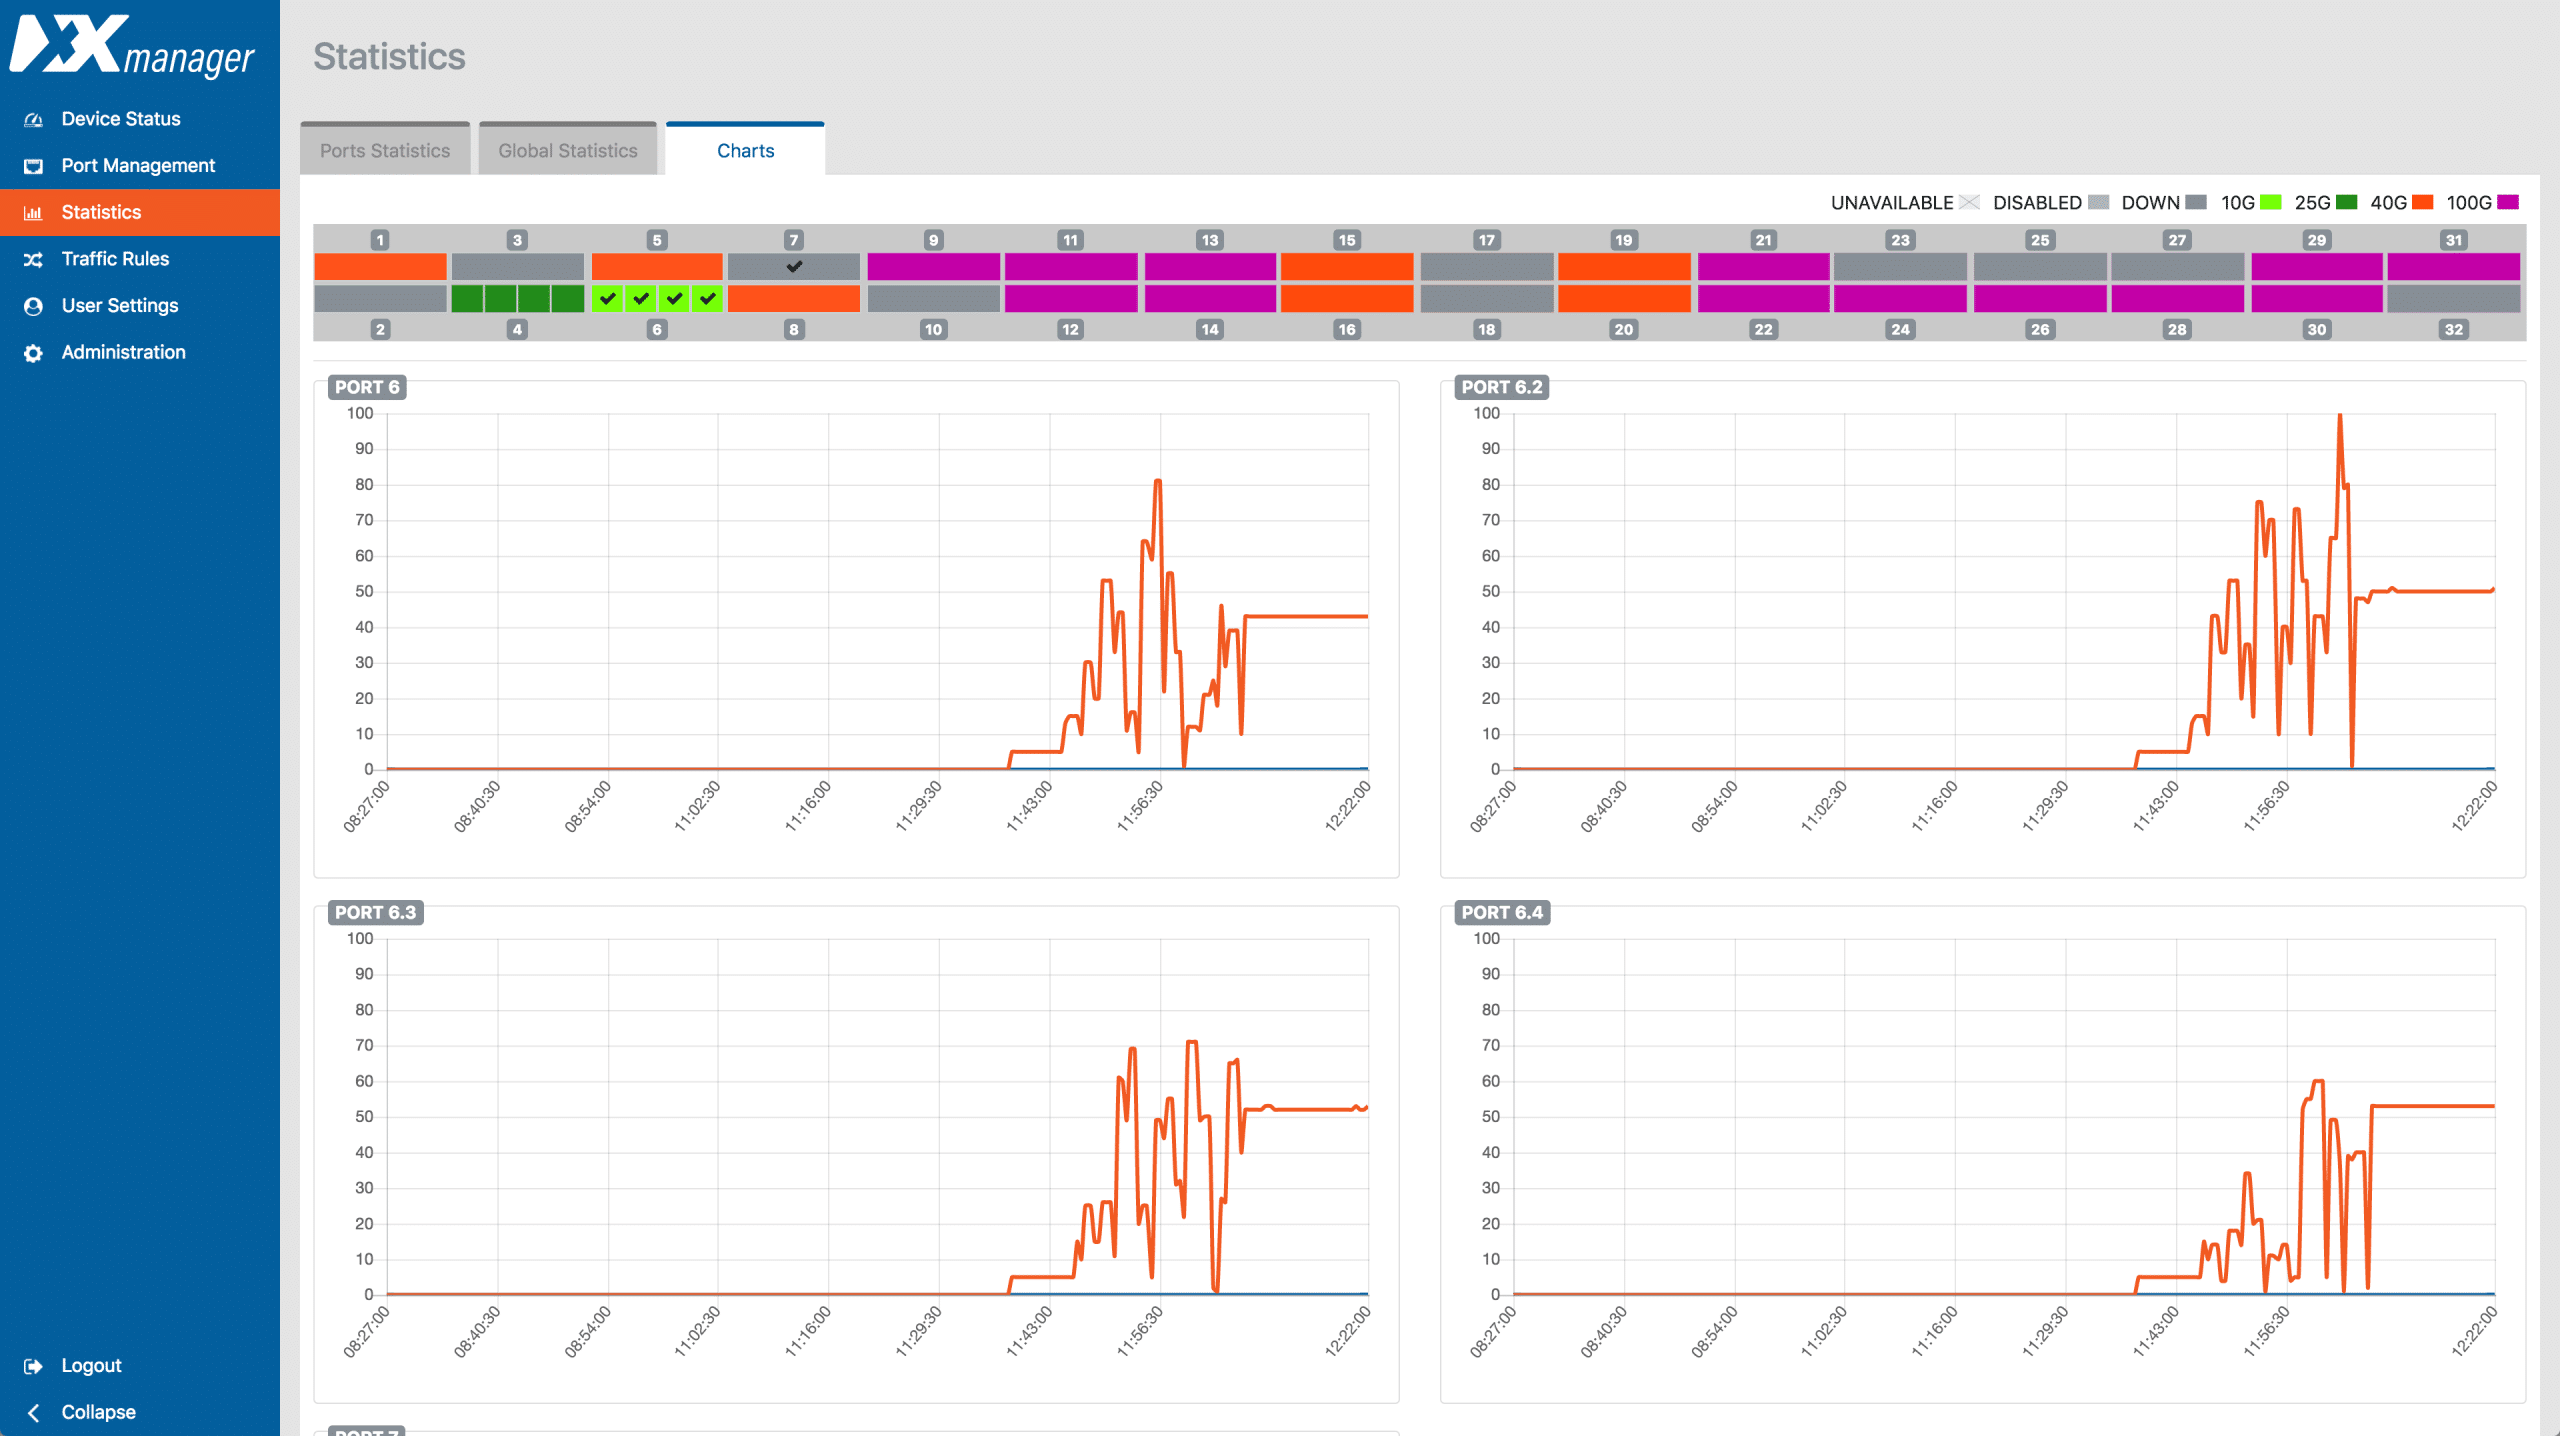Collapse the sidebar with the chevron arrow
The image size is (2560, 1436).
(33, 1412)
